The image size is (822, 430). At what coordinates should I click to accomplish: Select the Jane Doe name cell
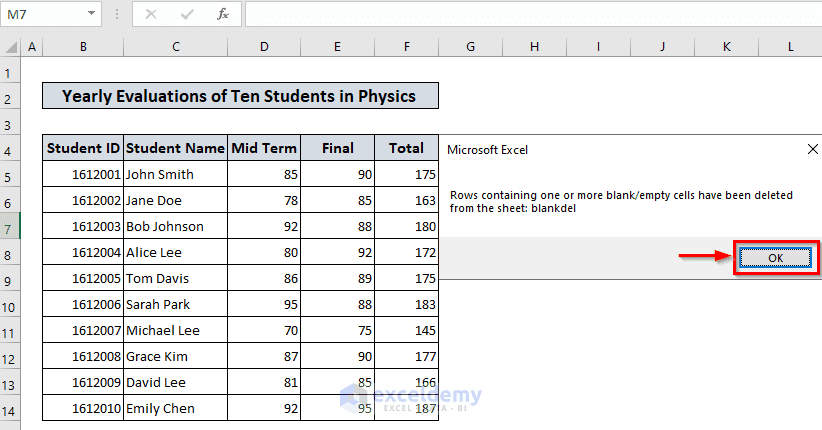tap(176, 200)
